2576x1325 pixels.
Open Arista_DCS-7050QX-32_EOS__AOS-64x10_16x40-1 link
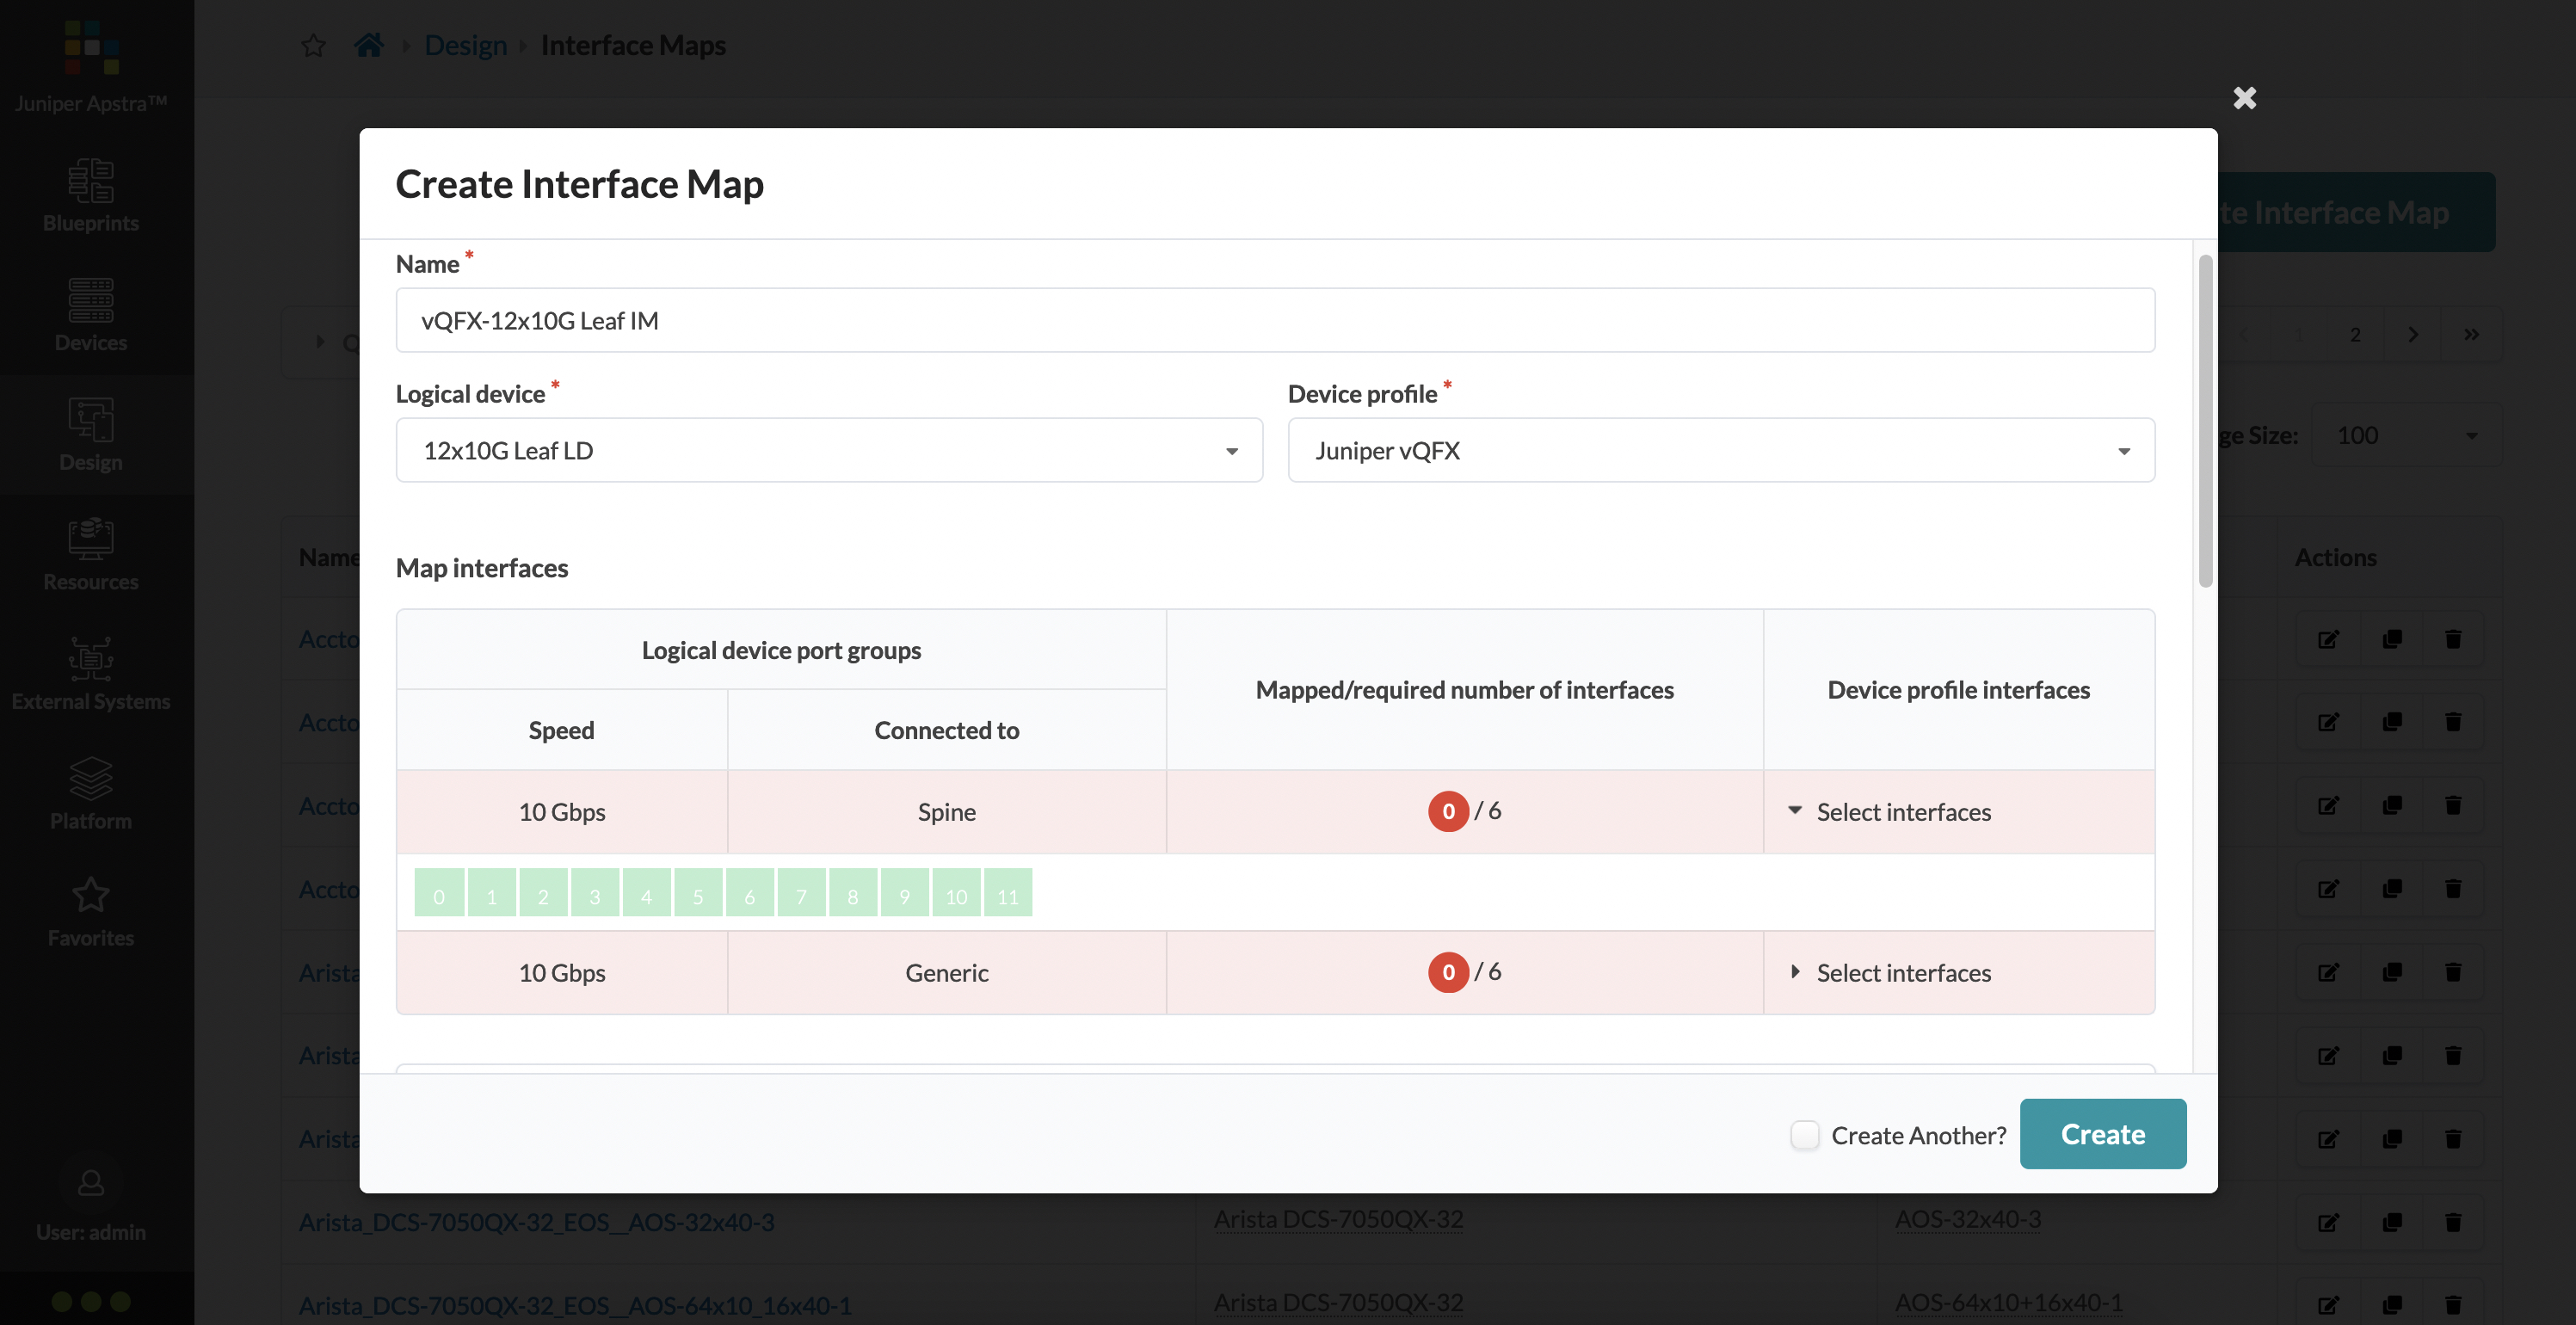coord(575,1305)
